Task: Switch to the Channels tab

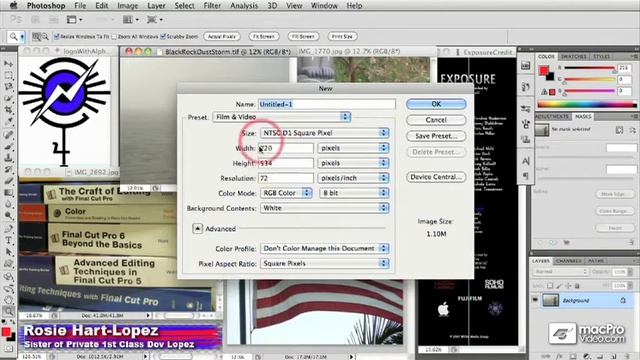Action: (x=569, y=260)
